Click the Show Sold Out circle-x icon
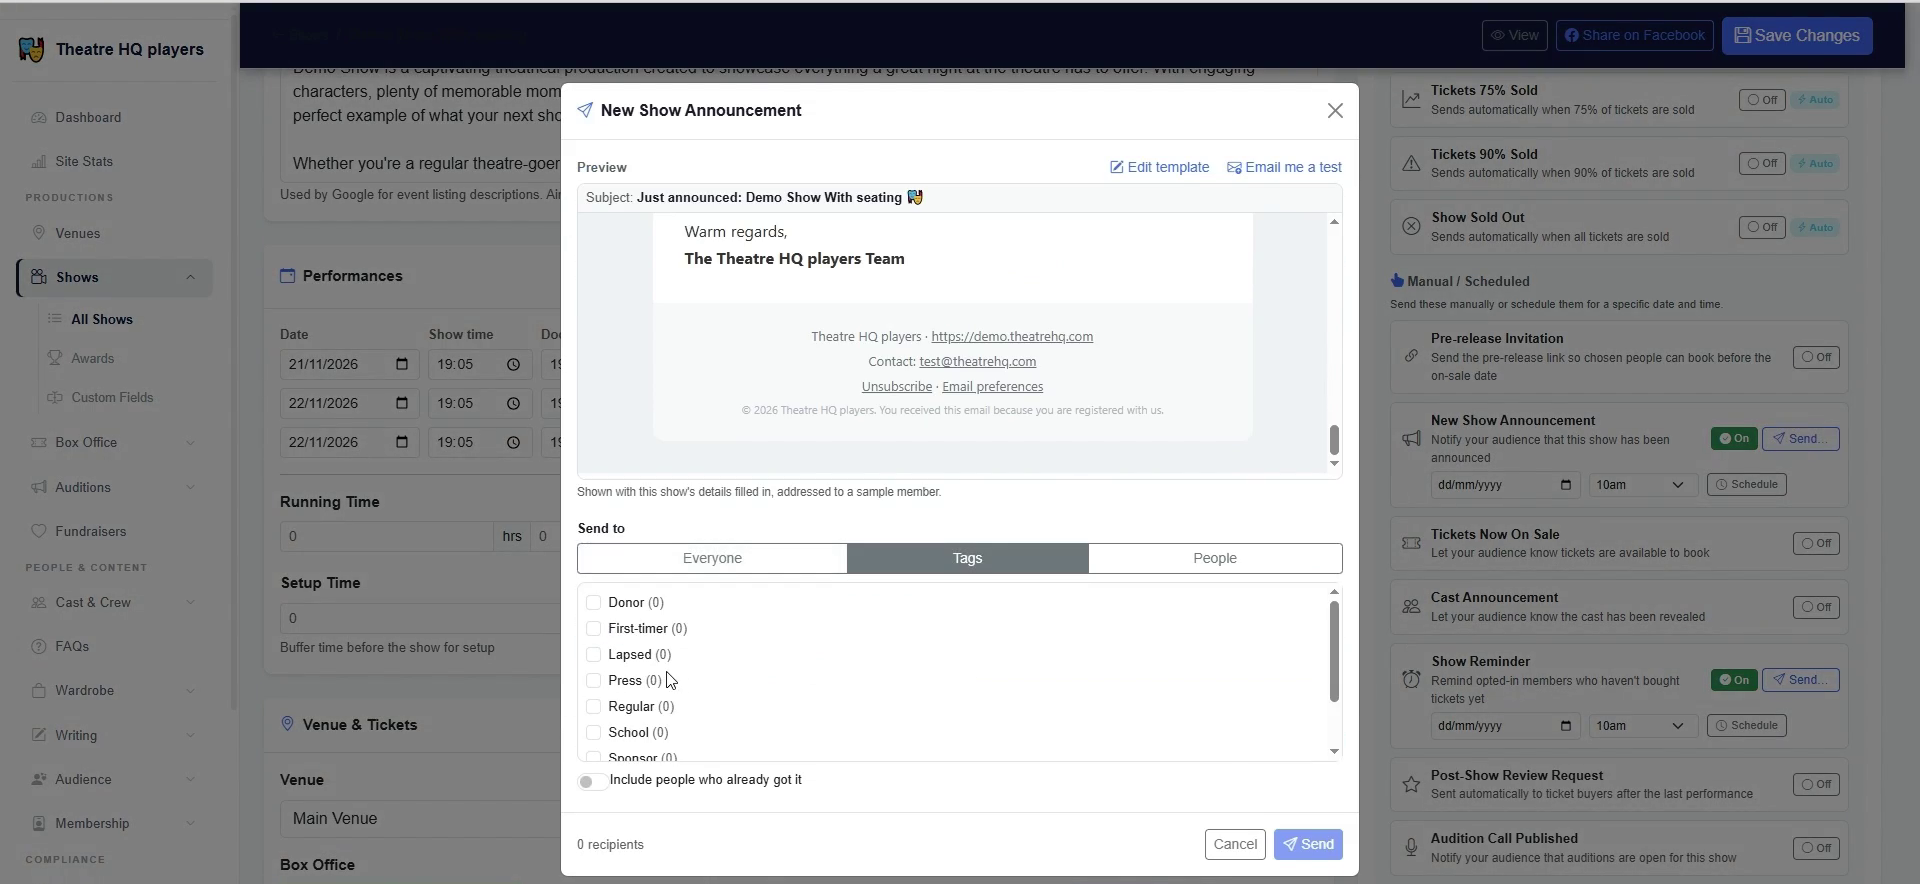The image size is (1920, 884). [1411, 226]
